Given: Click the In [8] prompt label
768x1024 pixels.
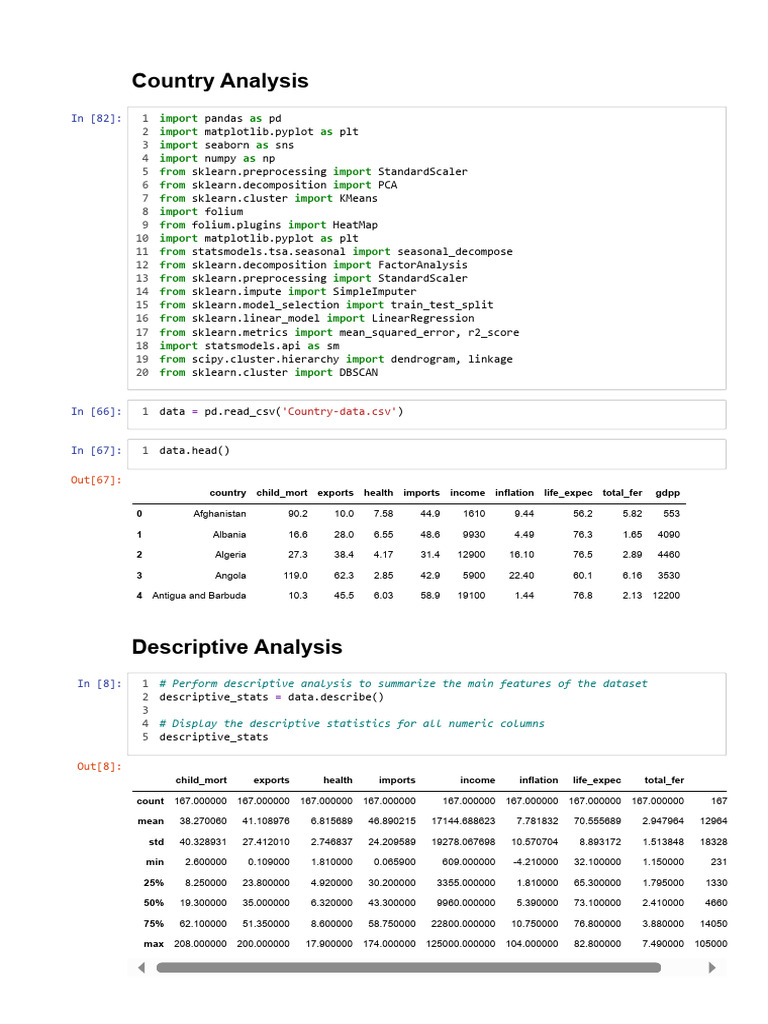Looking at the screenshot, I should click(99, 683).
